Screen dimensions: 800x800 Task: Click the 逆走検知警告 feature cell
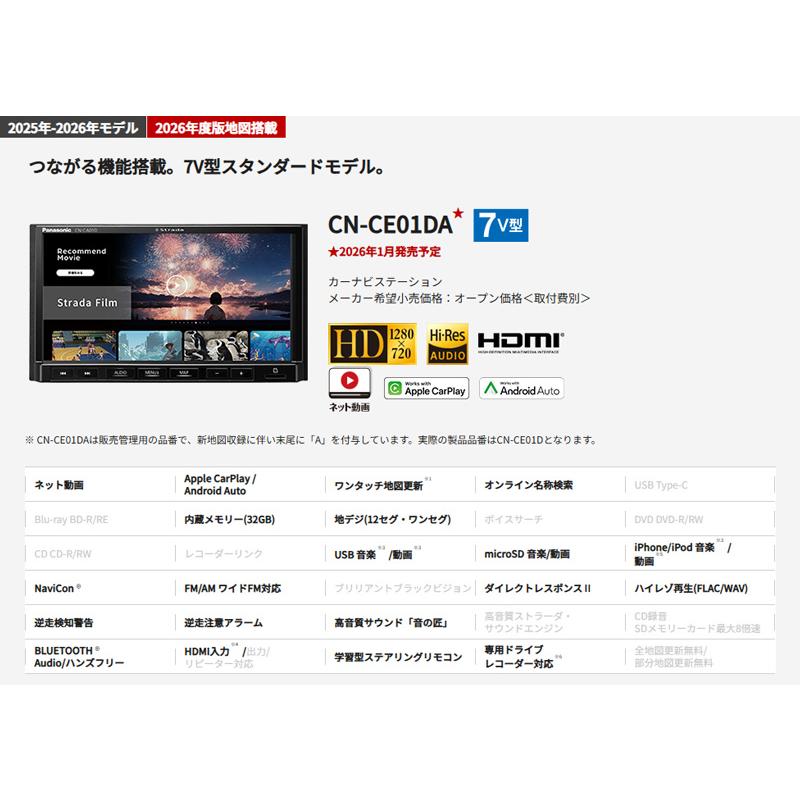pos(99,622)
